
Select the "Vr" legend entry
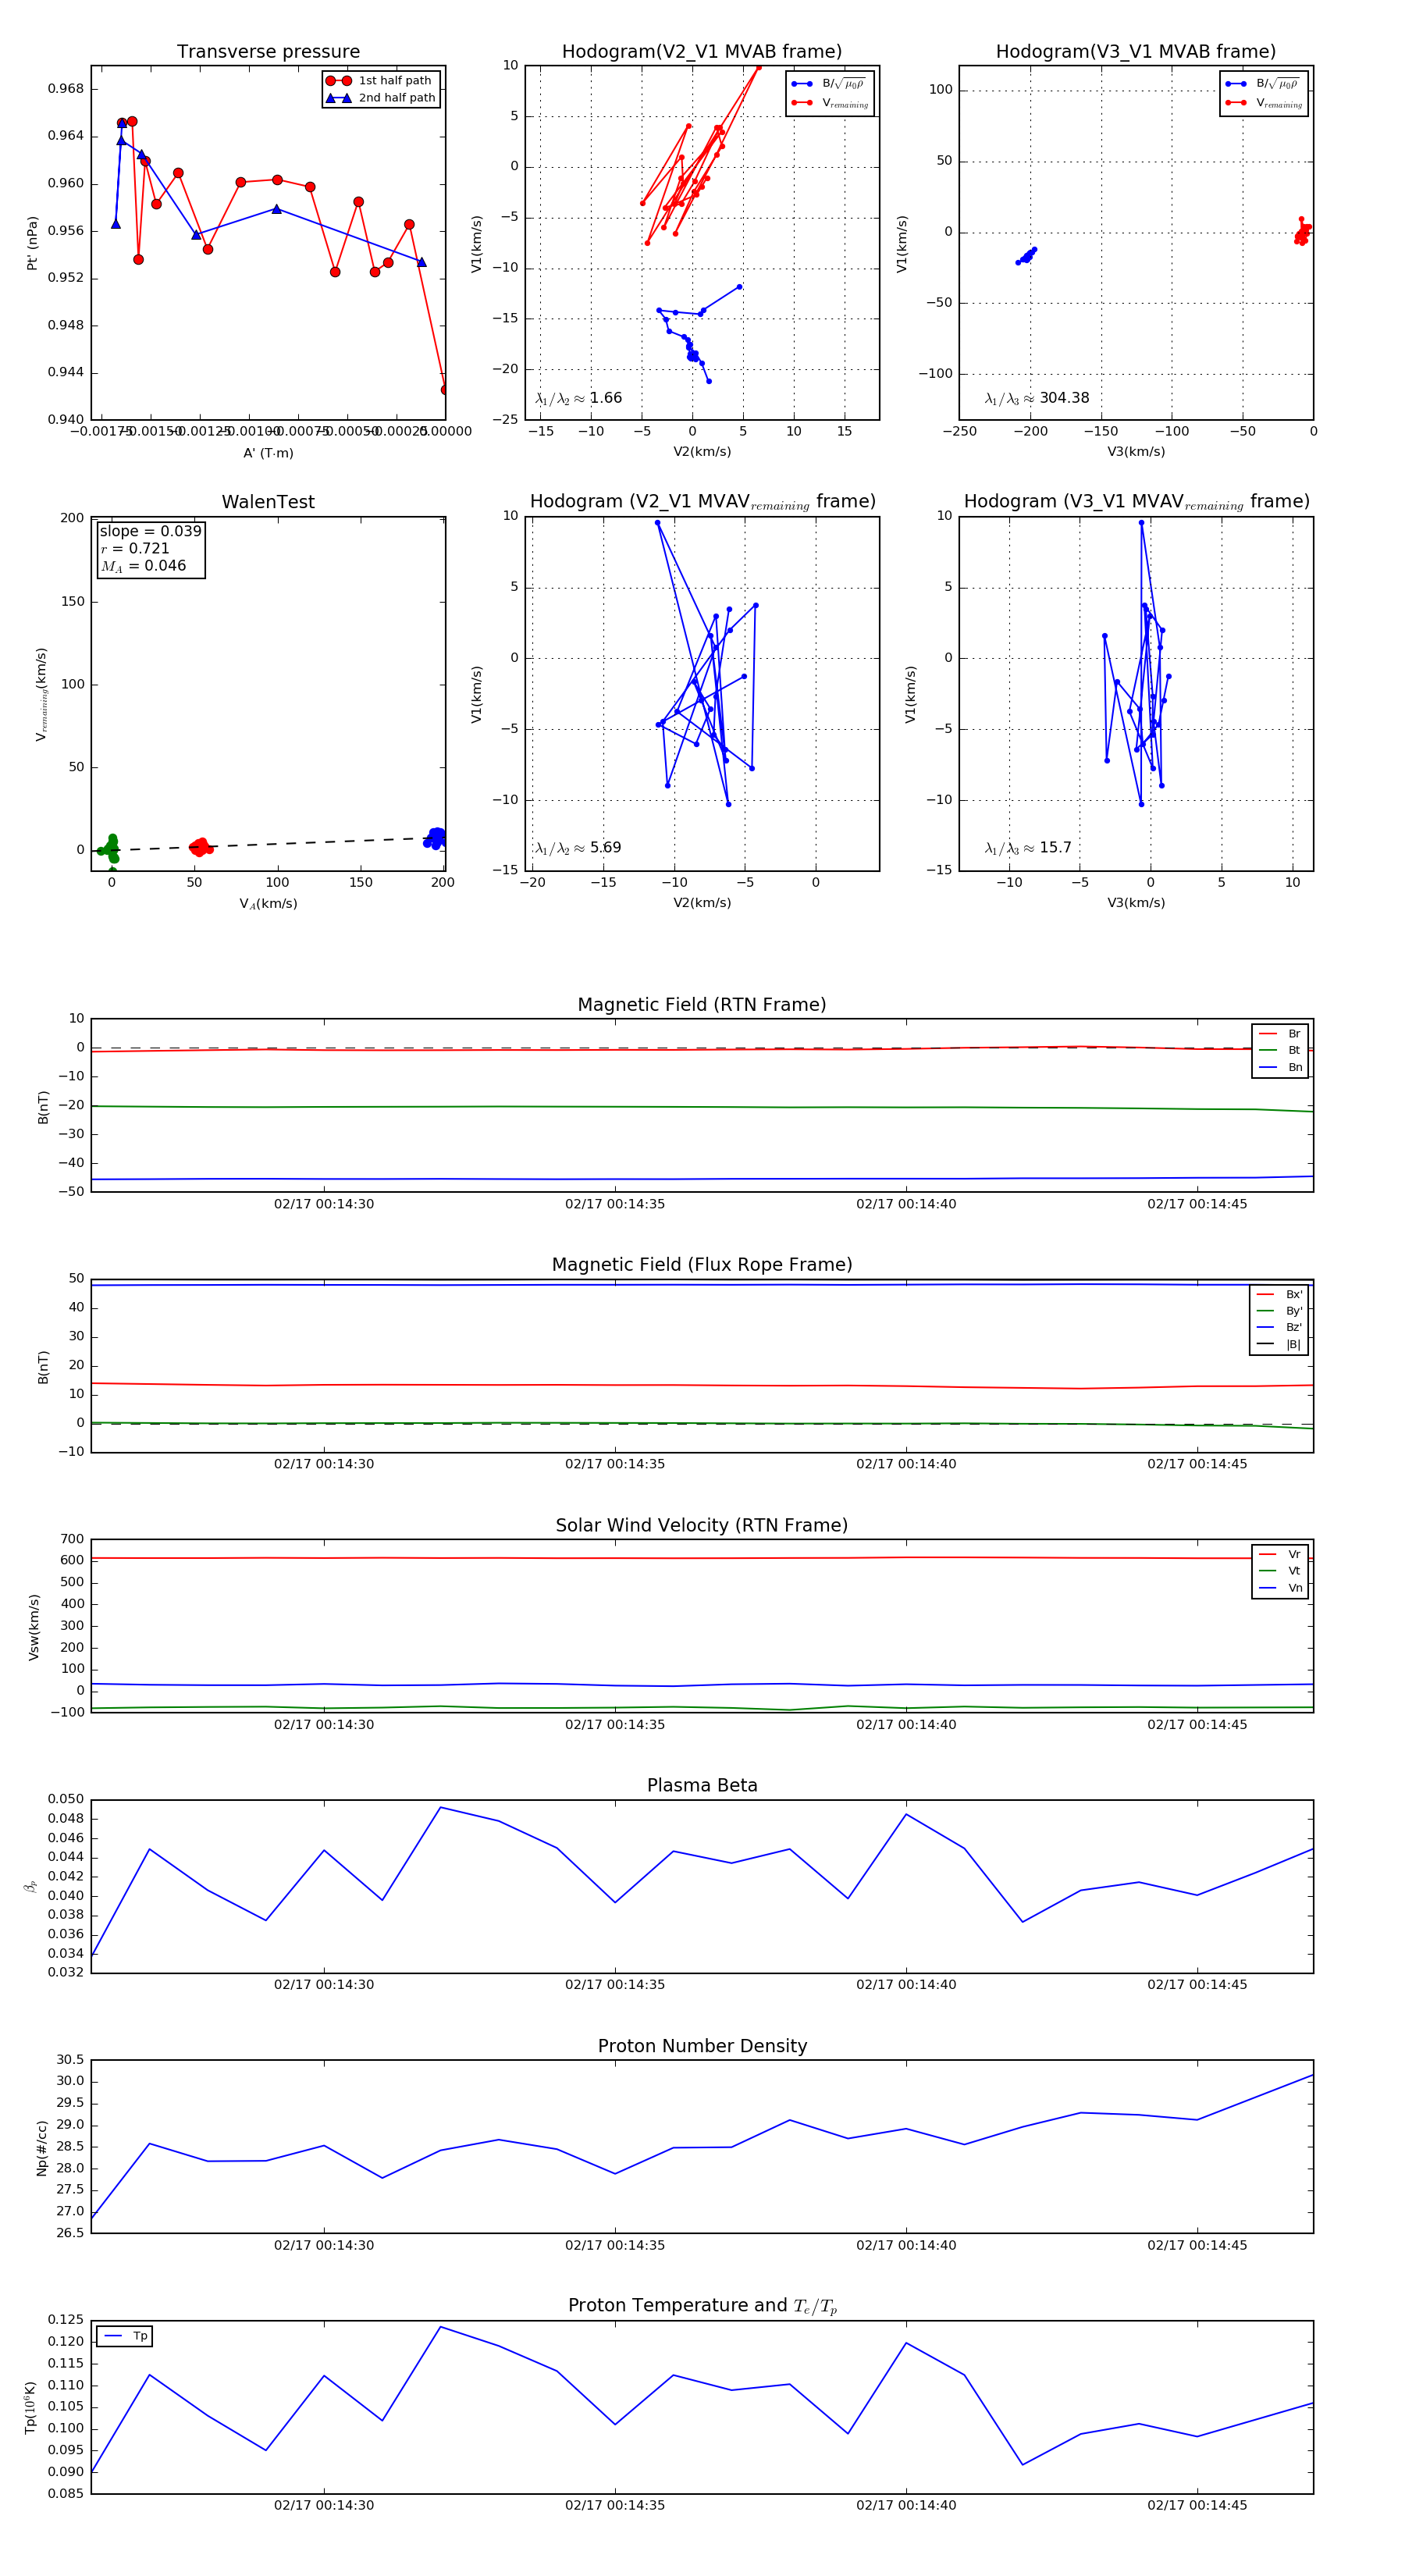pos(1280,1555)
